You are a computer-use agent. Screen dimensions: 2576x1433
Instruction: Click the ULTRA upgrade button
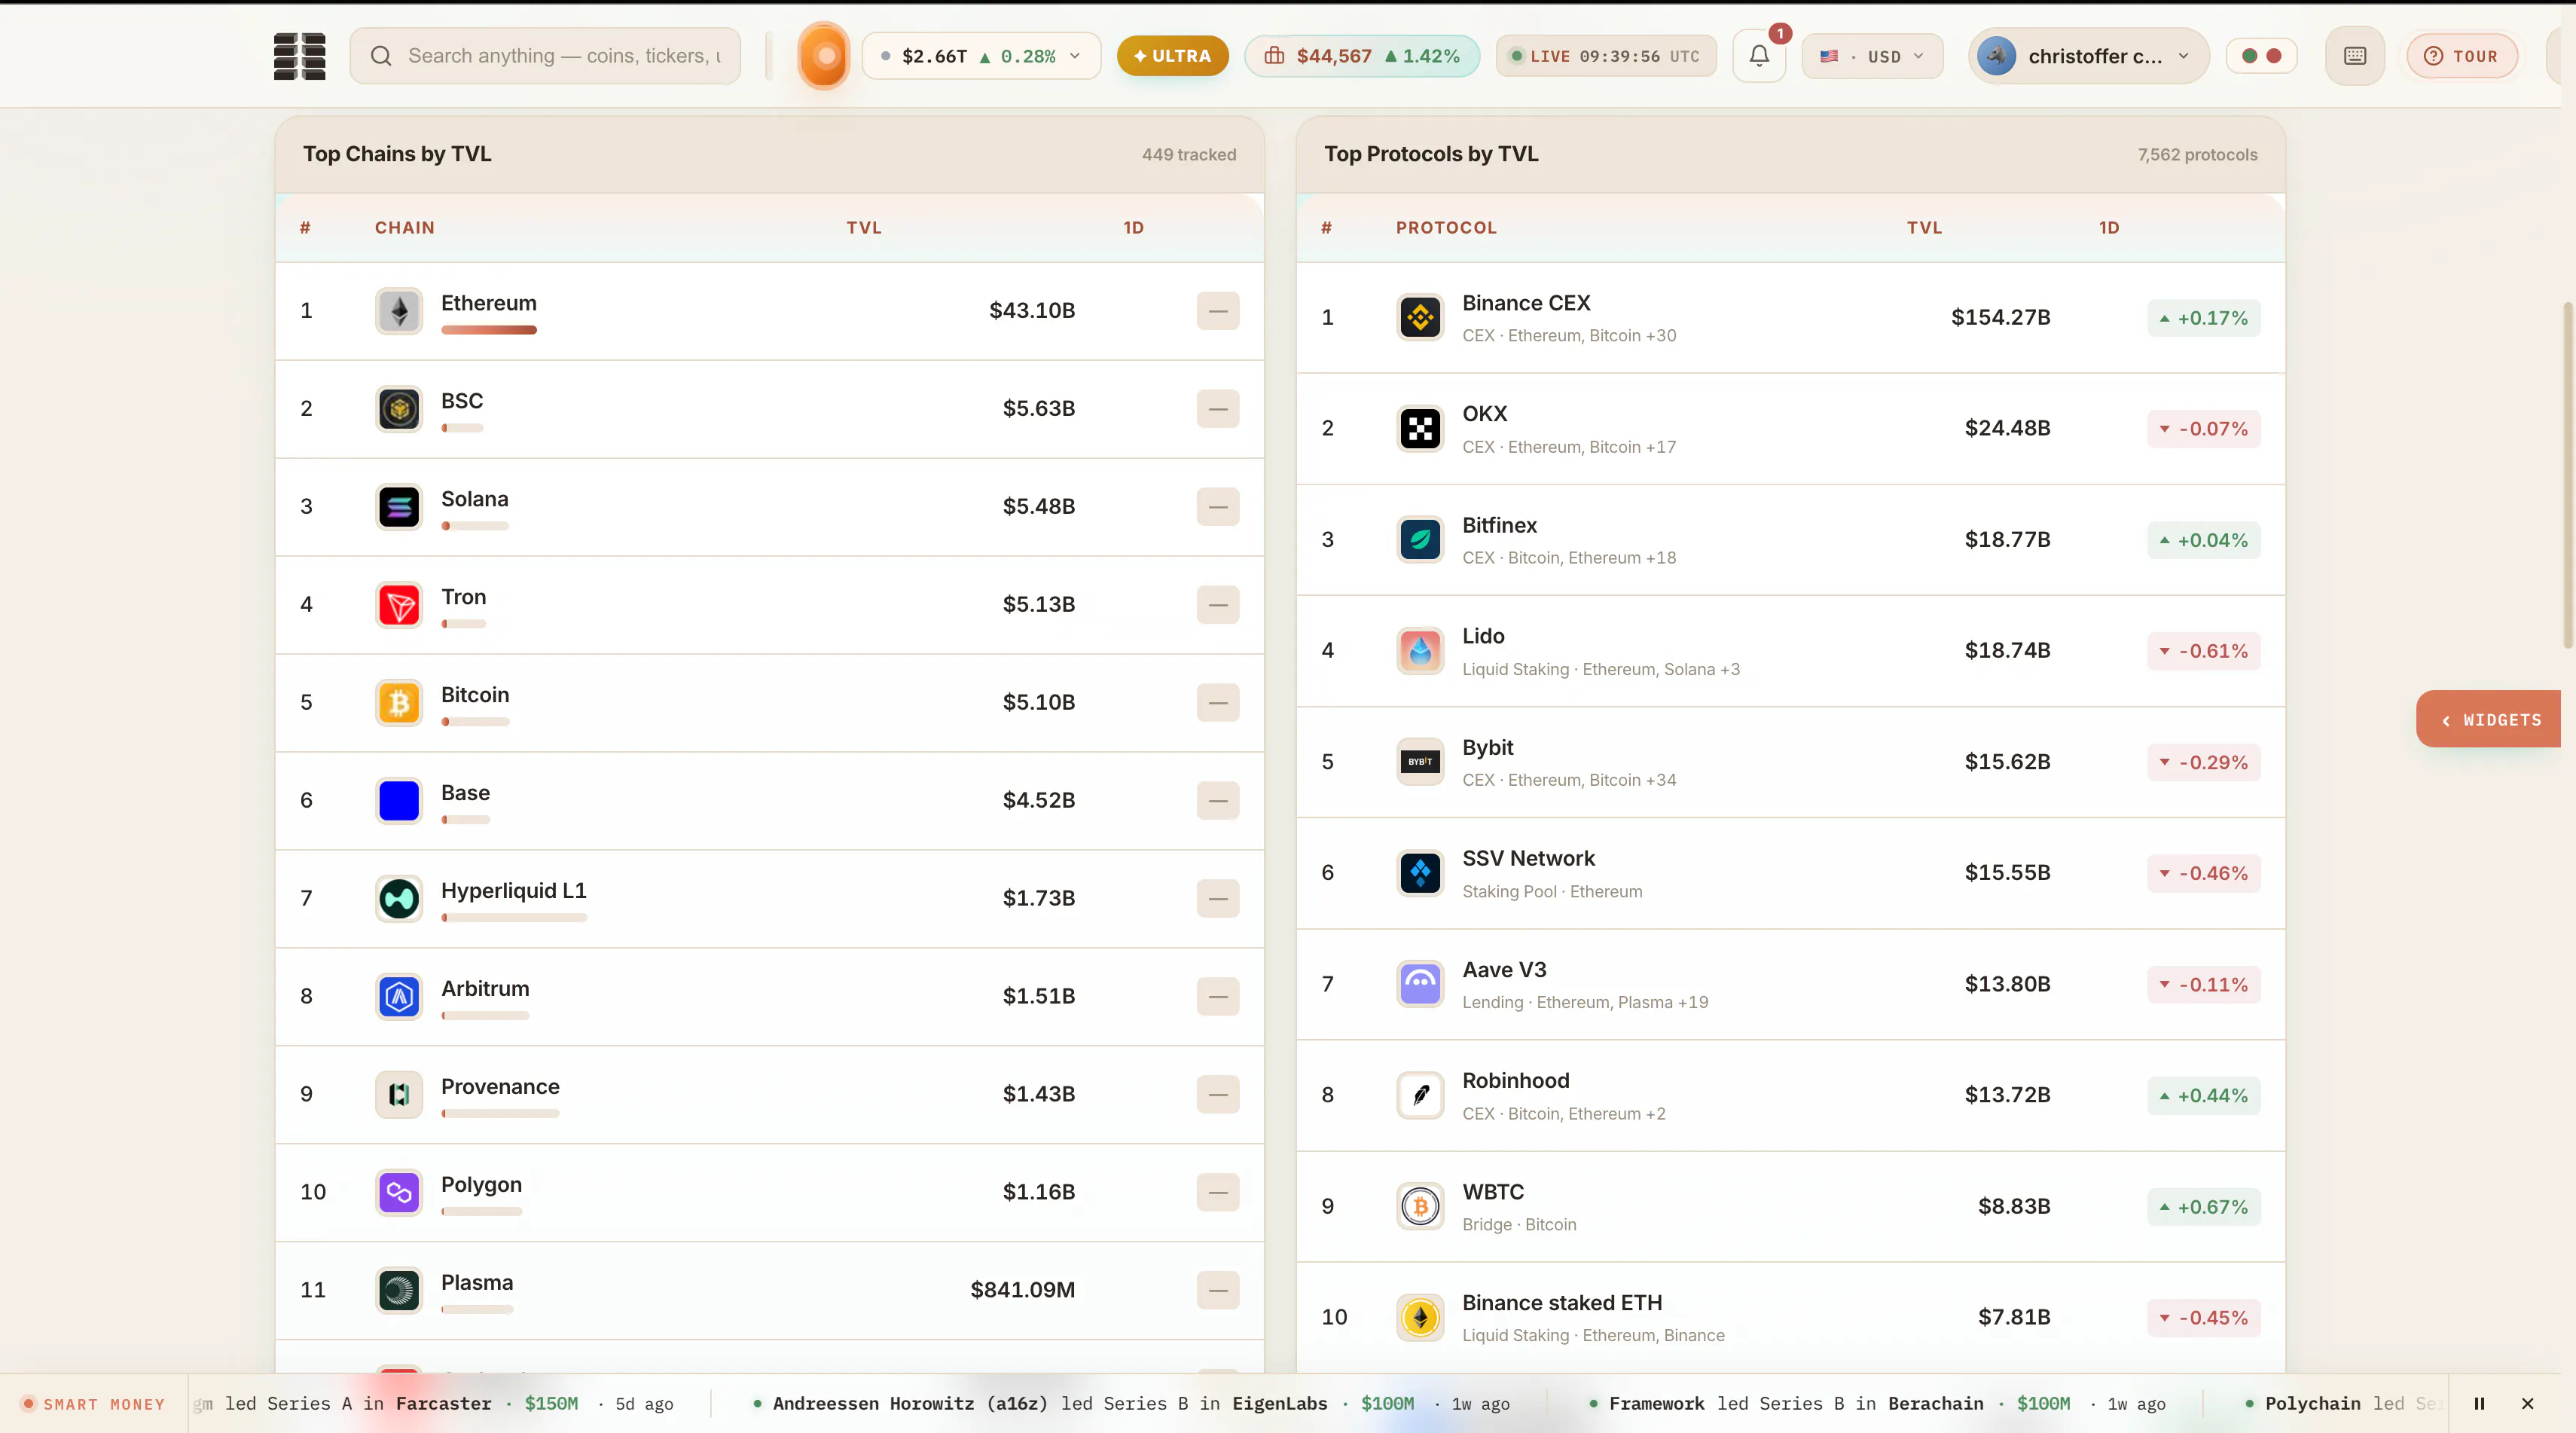[1173, 56]
